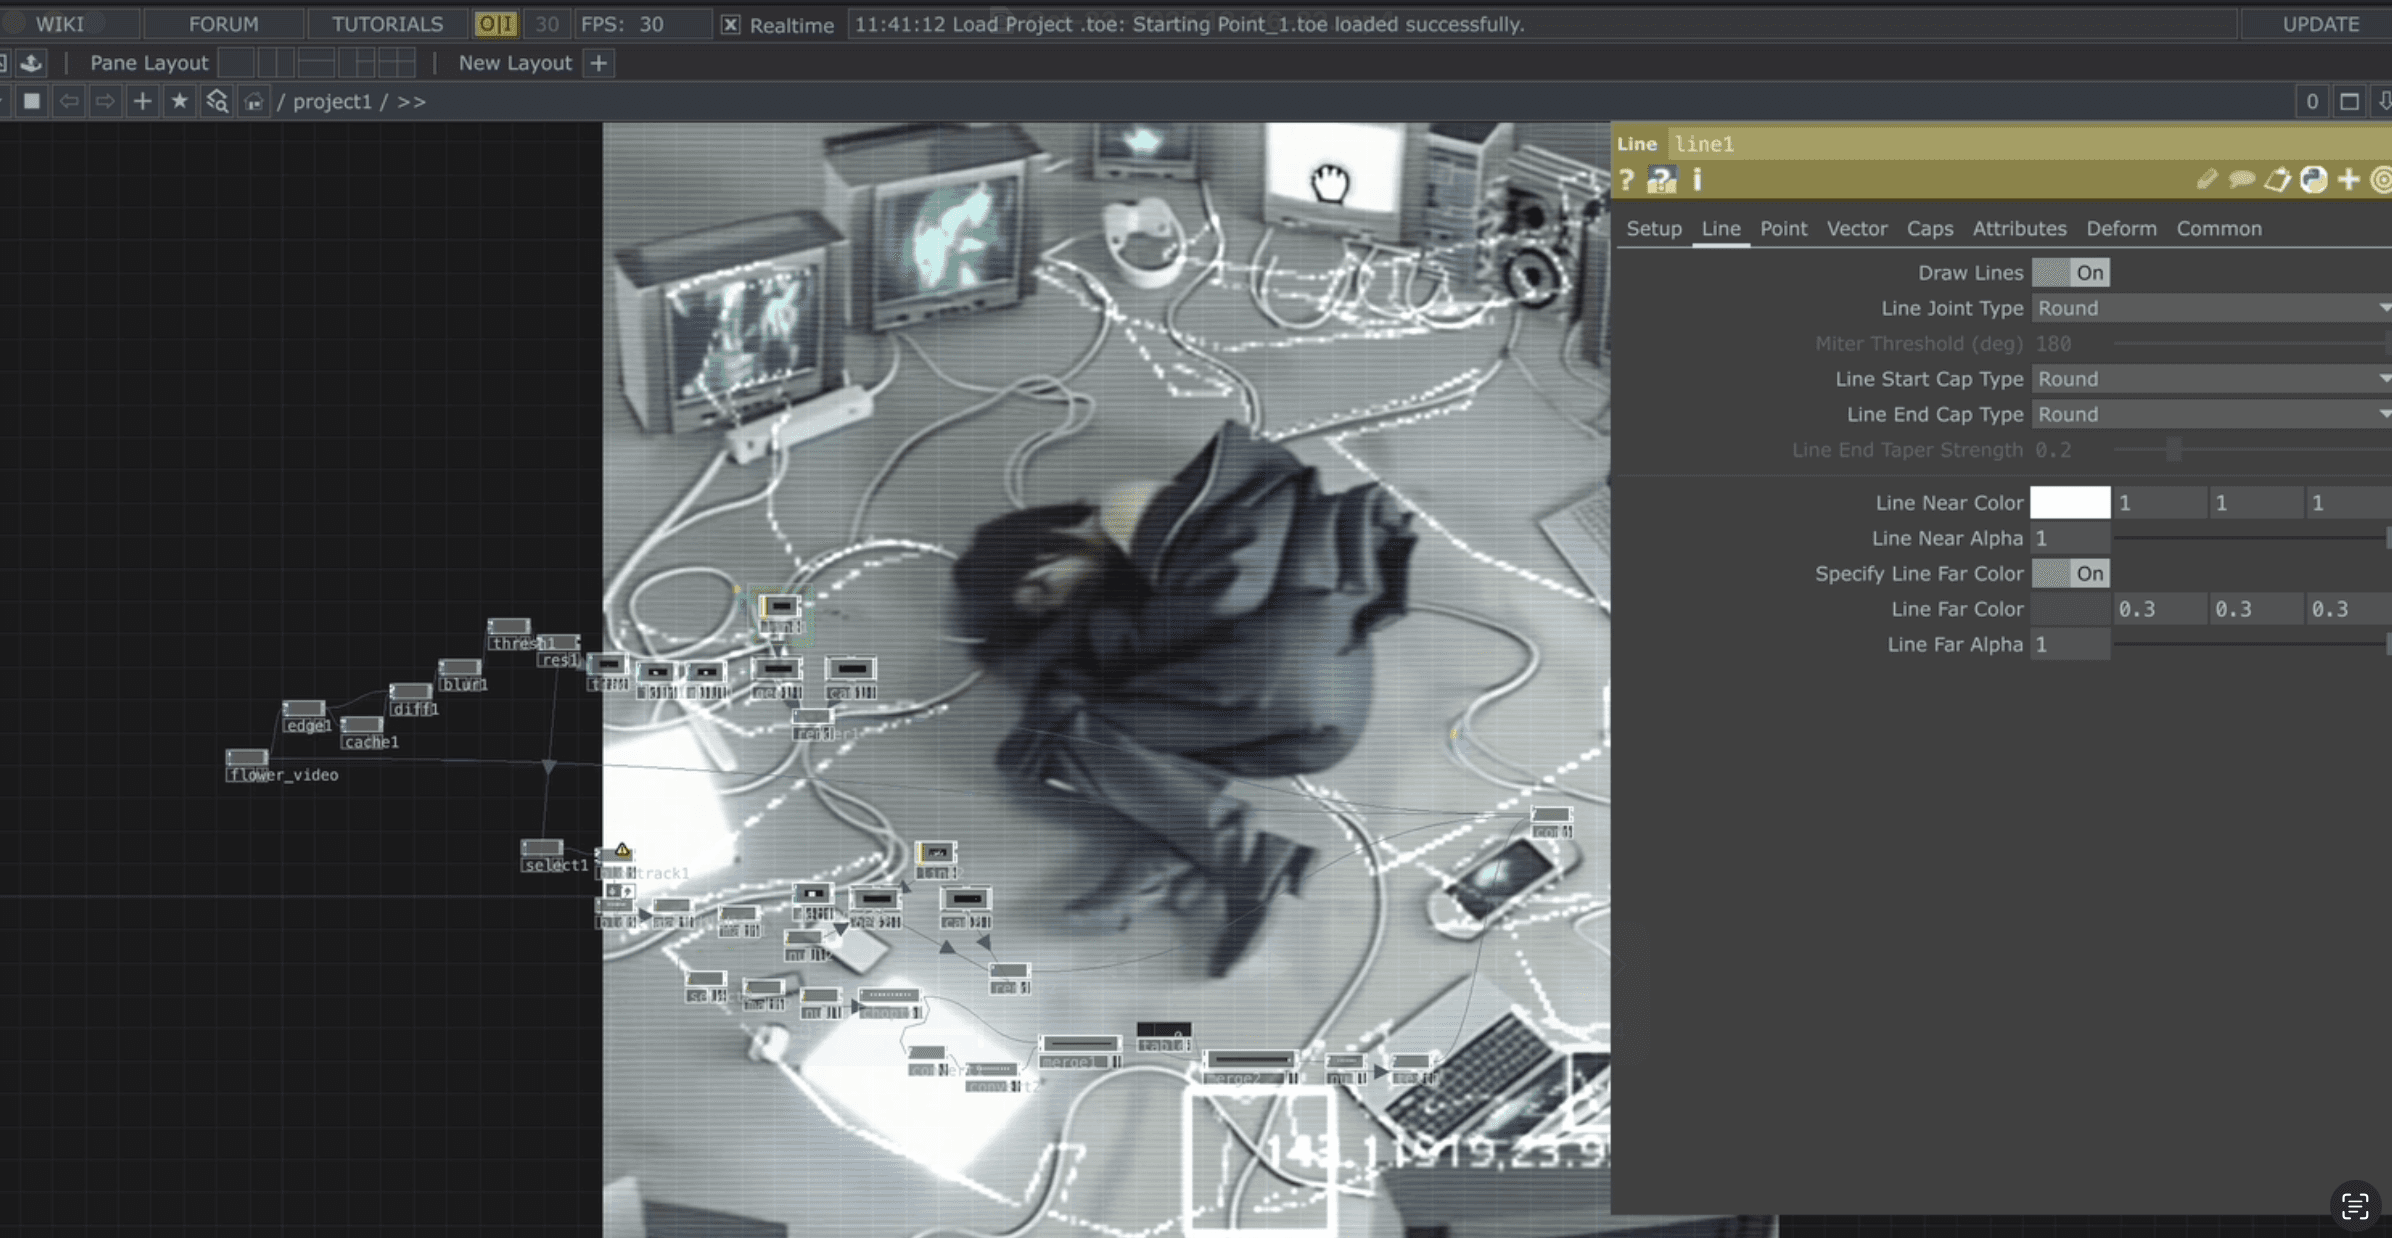Switch to the Deform tab
This screenshot has width=2392, height=1238.
(x=2121, y=229)
